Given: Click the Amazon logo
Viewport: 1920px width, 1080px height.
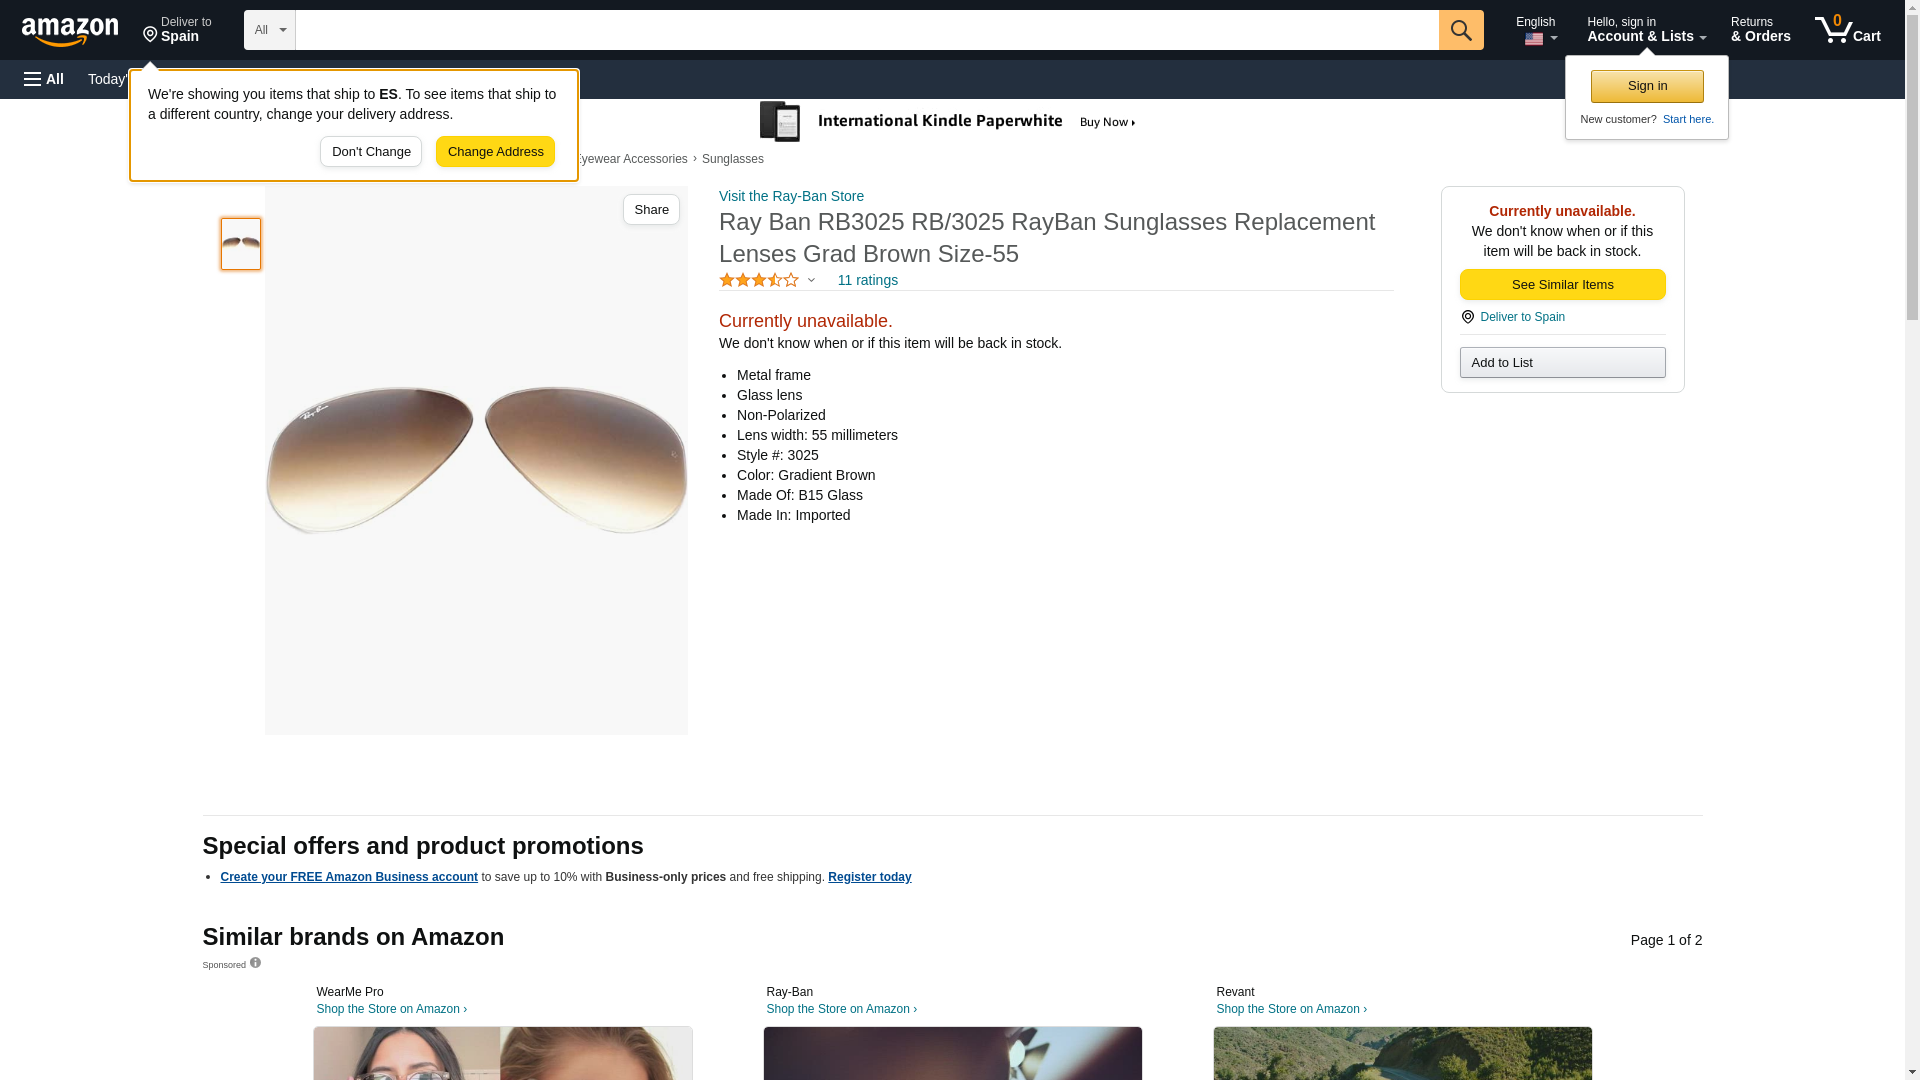Looking at the screenshot, I should (x=70, y=31).
